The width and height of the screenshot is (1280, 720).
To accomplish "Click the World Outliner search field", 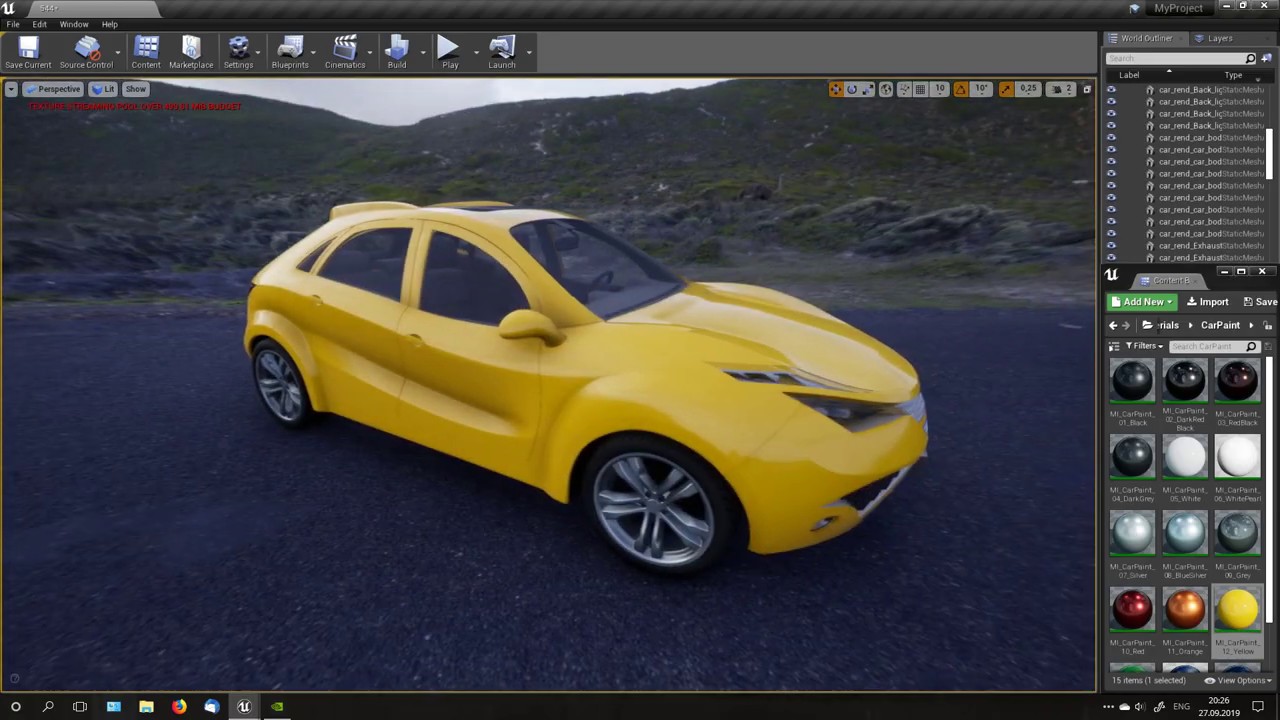I will point(1180,58).
